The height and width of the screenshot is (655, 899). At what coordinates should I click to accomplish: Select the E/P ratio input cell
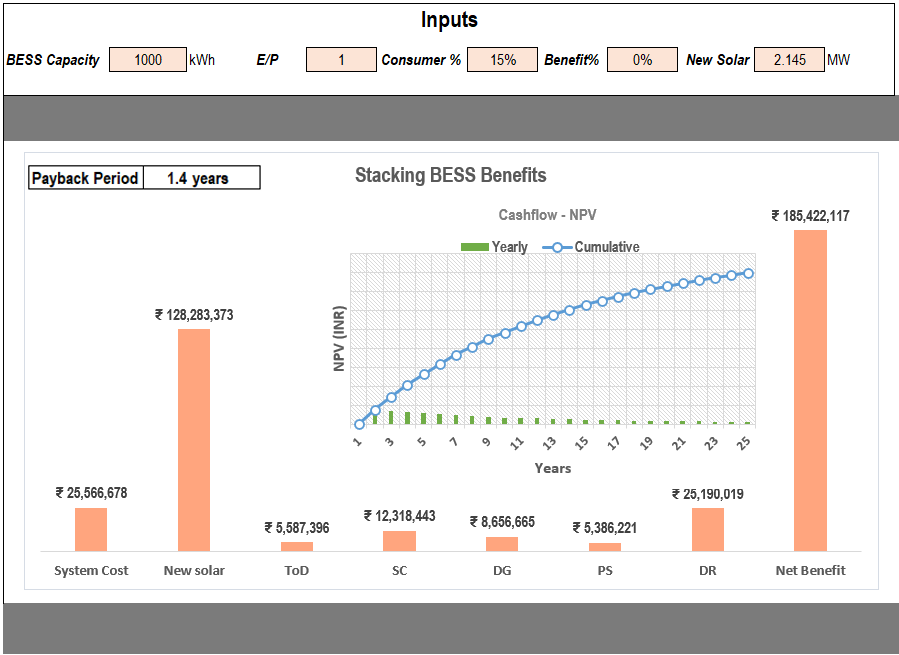point(341,60)
